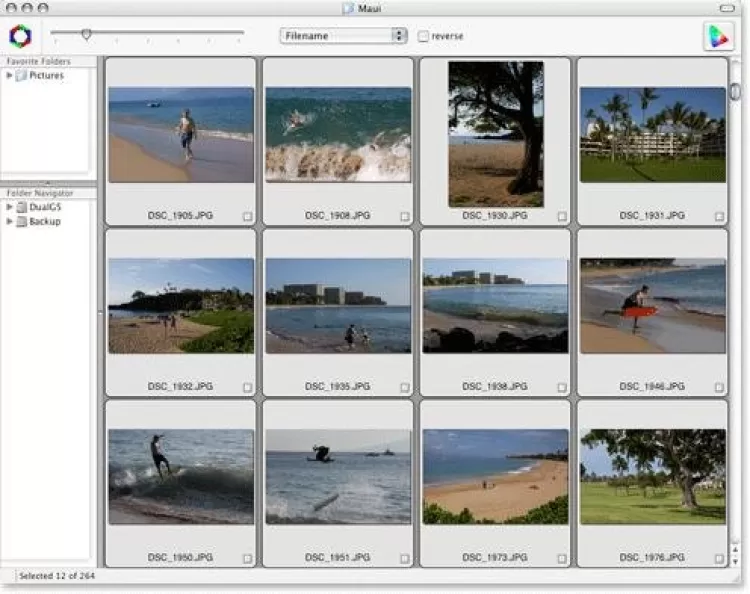Click the thumbnail size slider knob

87,34
